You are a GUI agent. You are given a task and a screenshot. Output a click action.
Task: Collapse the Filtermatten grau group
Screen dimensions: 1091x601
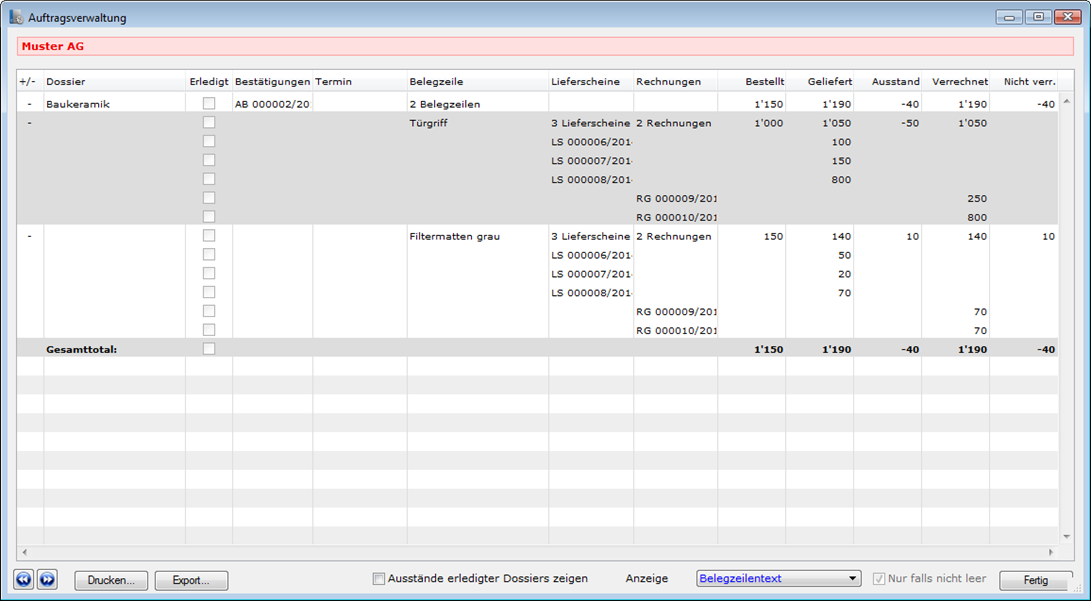(x=29, y=236)
